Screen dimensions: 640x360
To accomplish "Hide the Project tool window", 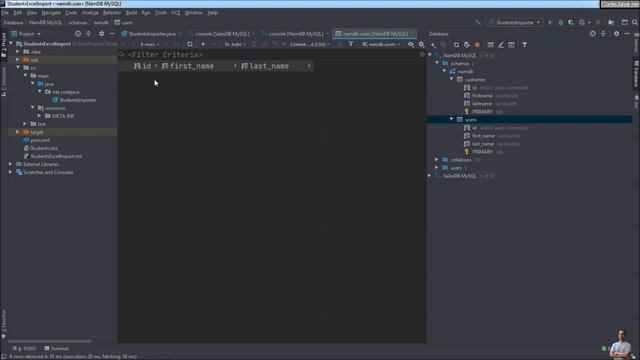I will pos(112,34).
